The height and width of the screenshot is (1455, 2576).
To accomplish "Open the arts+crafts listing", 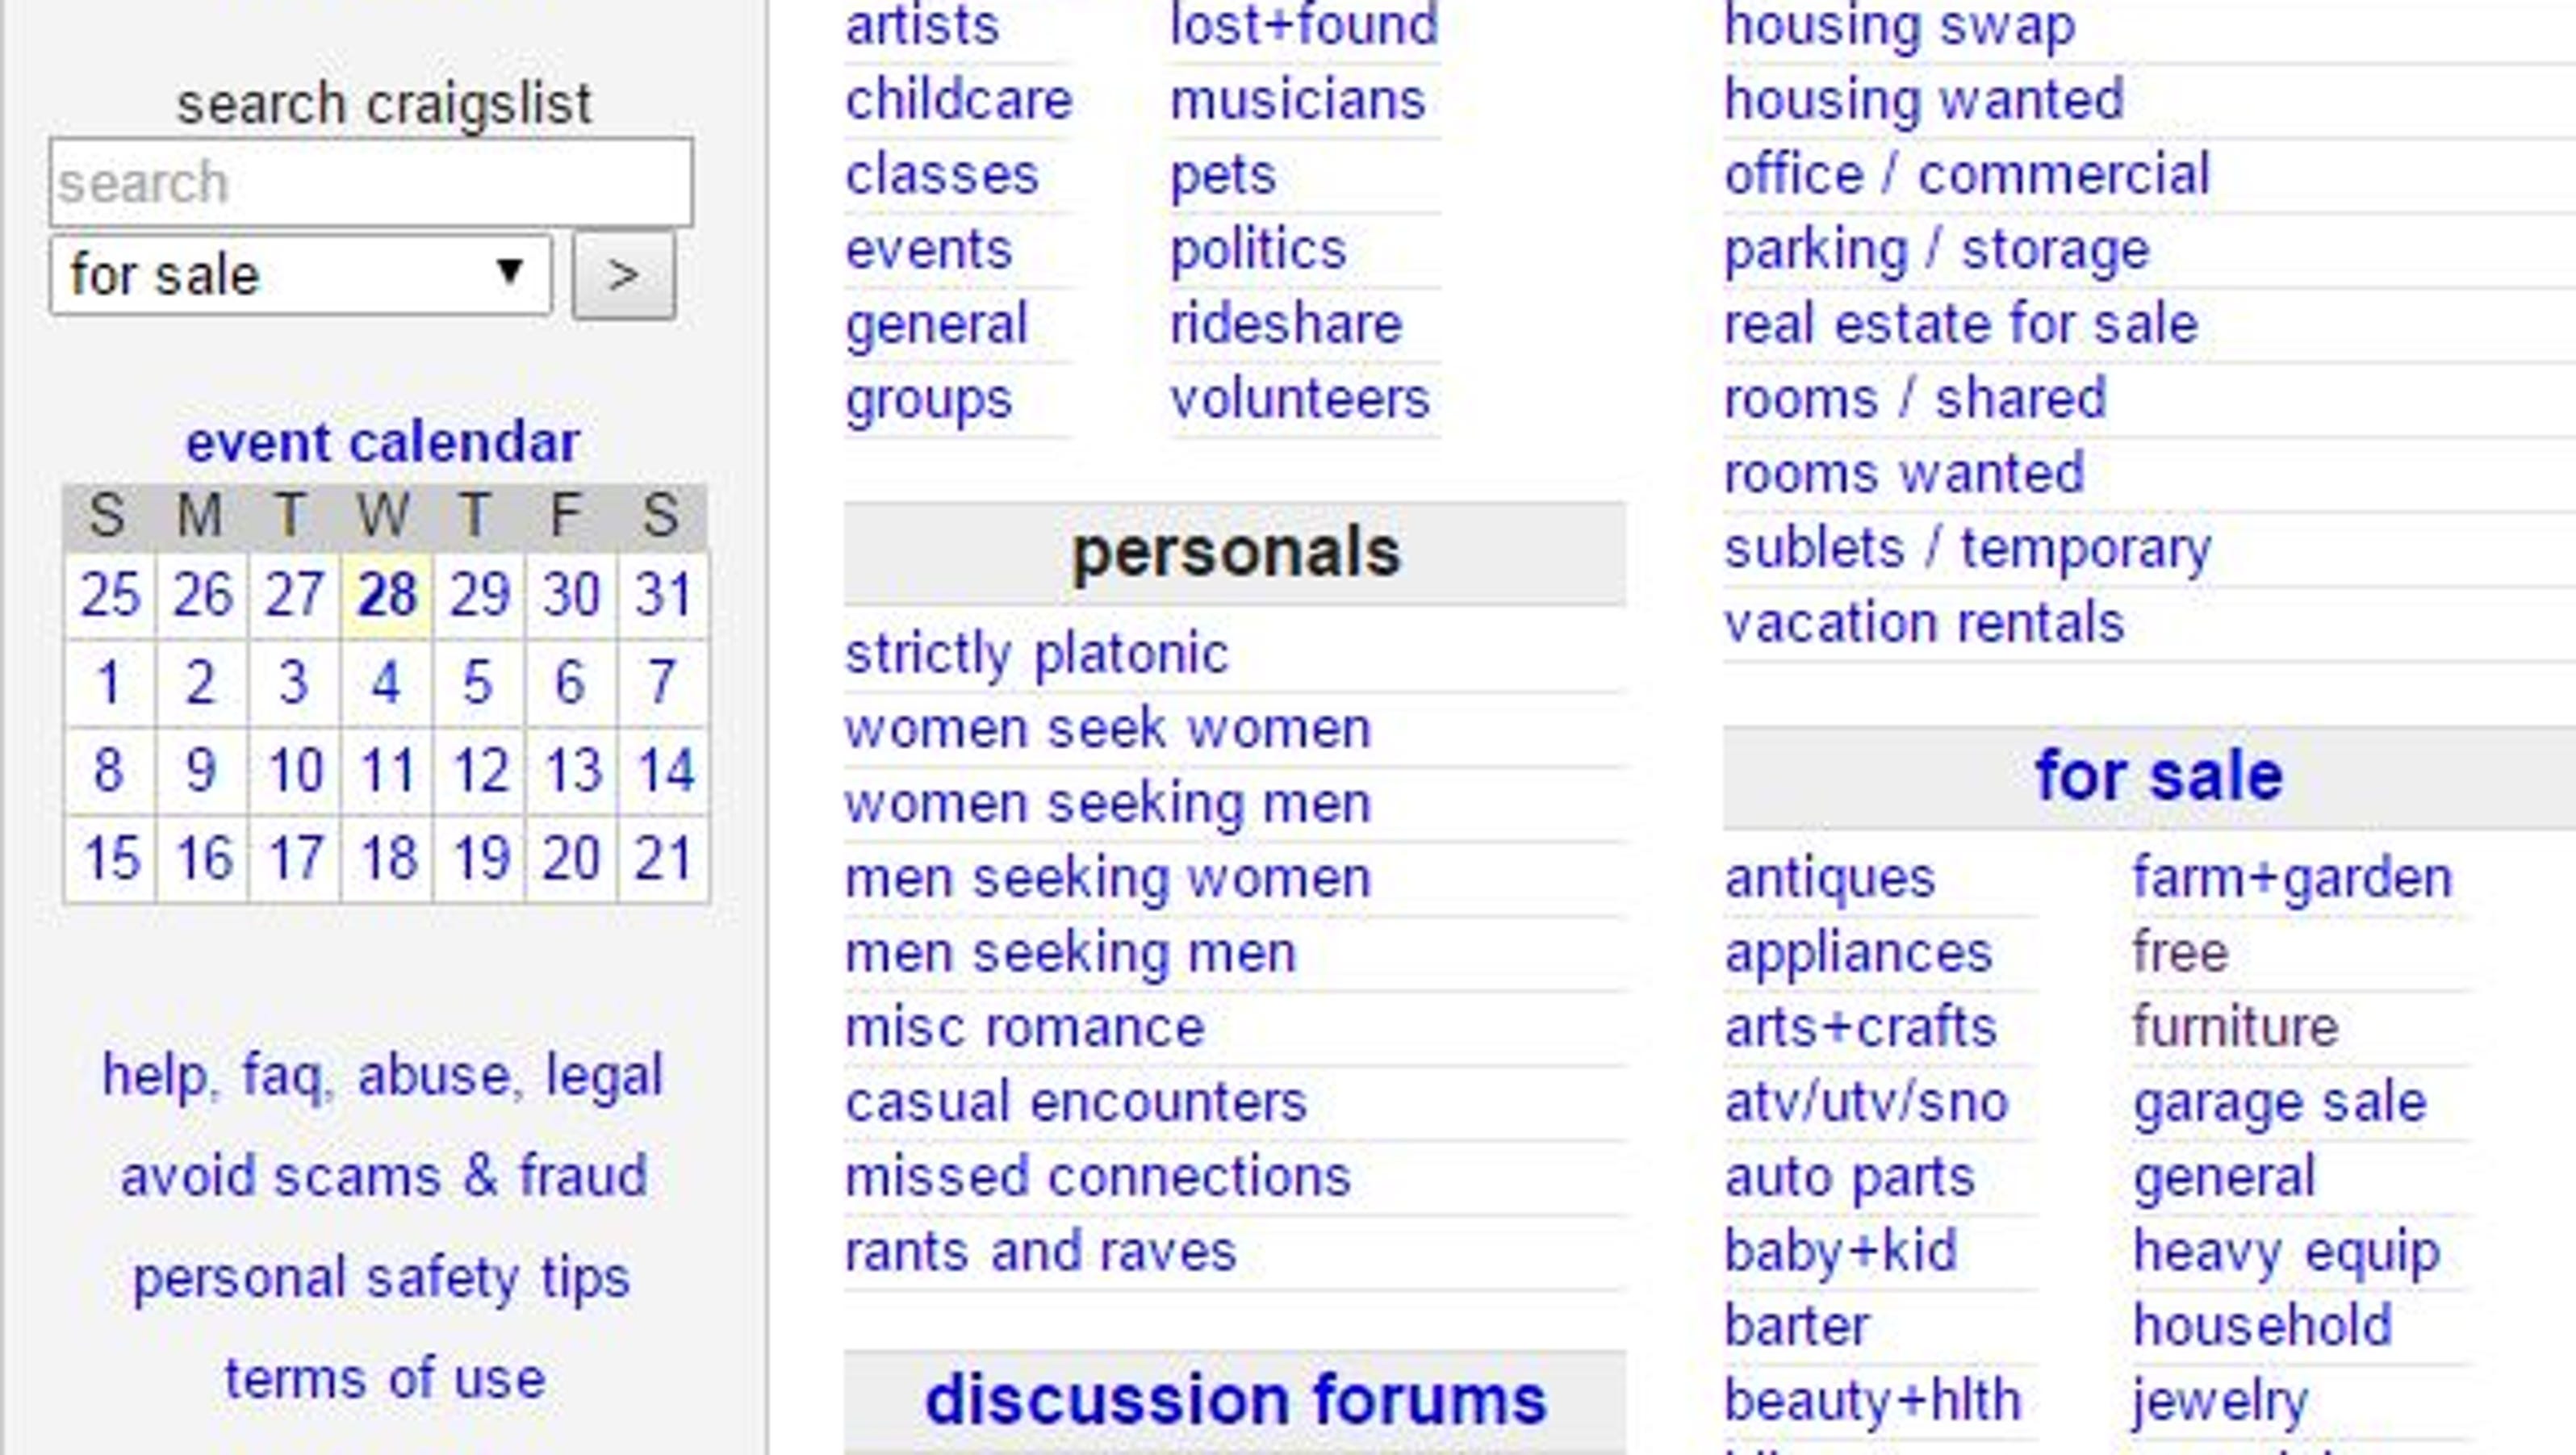I will (1860, 1028).
